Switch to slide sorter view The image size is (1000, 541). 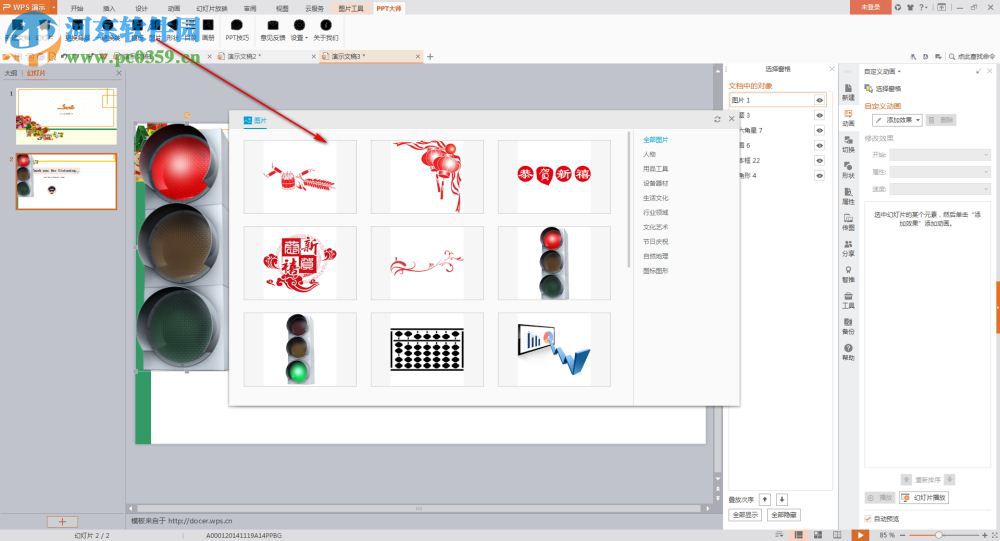coord(818,535)
